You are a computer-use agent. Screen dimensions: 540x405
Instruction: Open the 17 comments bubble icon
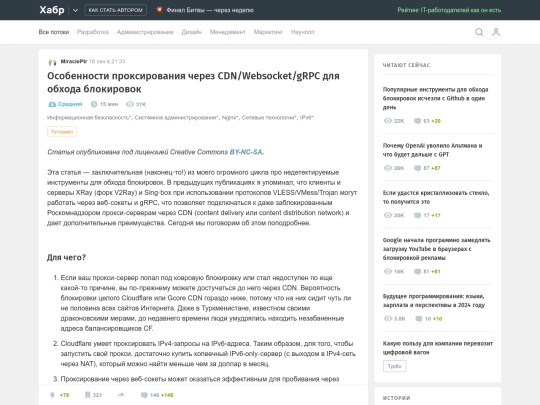[417, 215]
